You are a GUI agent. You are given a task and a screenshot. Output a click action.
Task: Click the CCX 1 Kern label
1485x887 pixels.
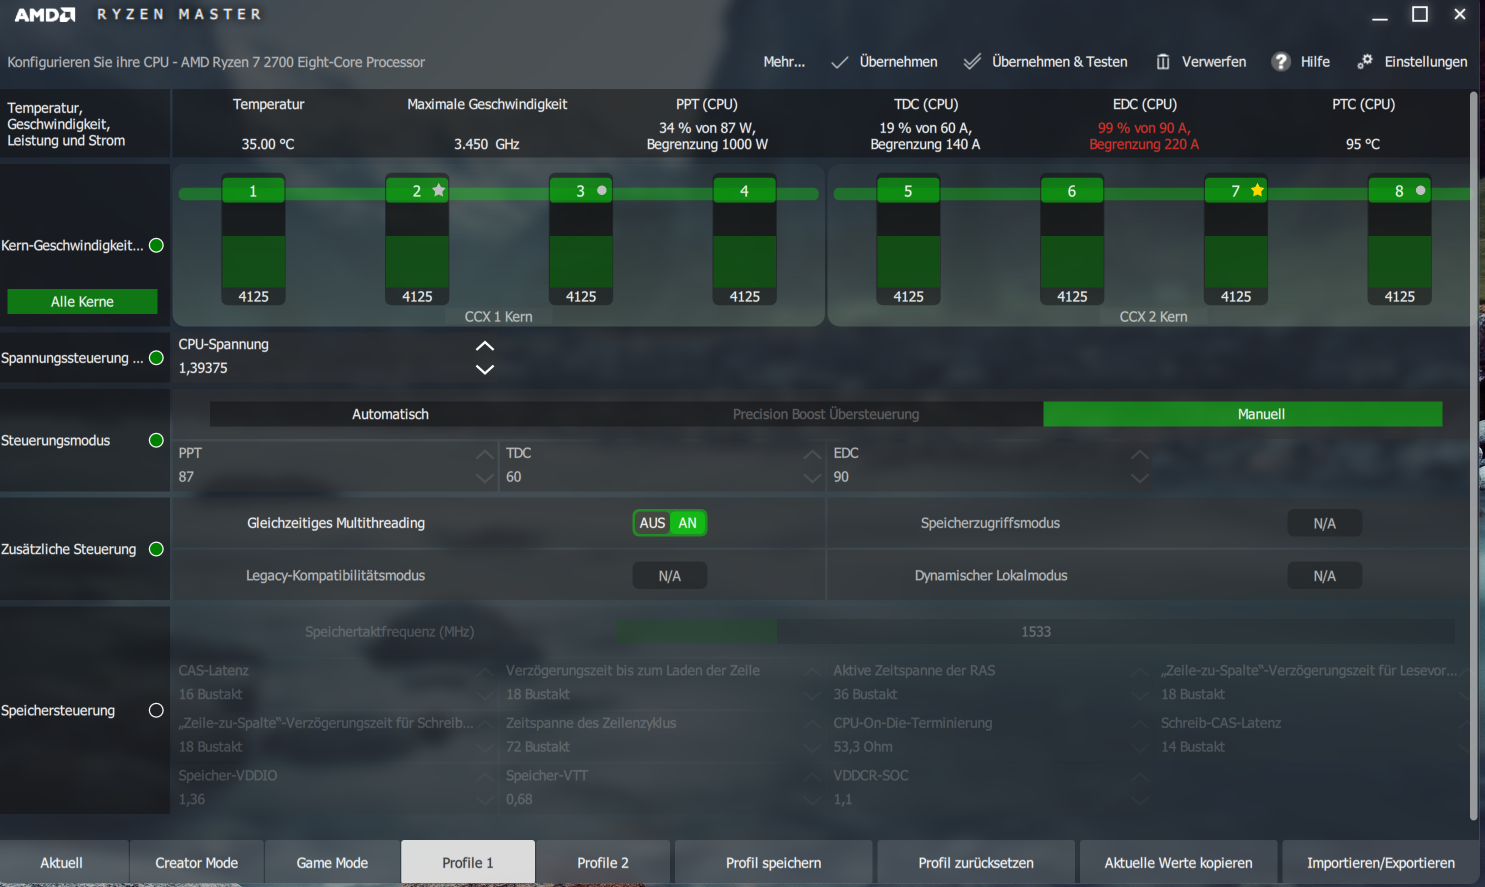(x=498, y=317)
